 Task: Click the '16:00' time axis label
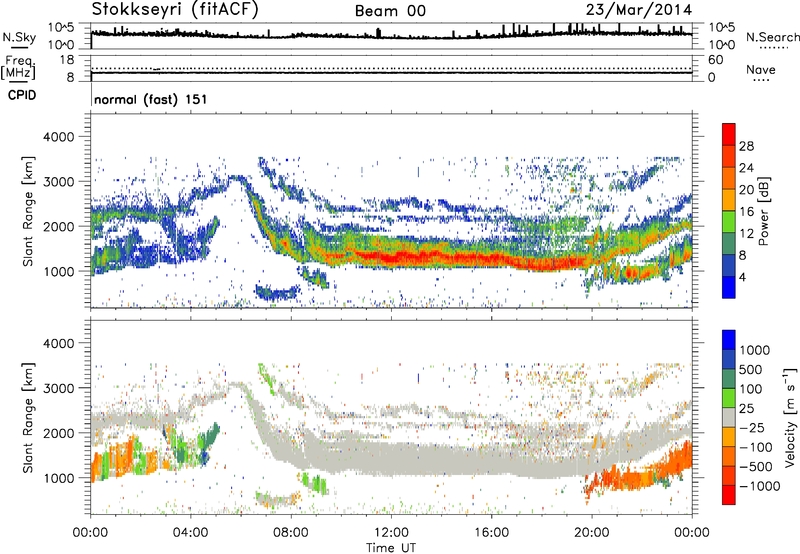pos(491,533)
